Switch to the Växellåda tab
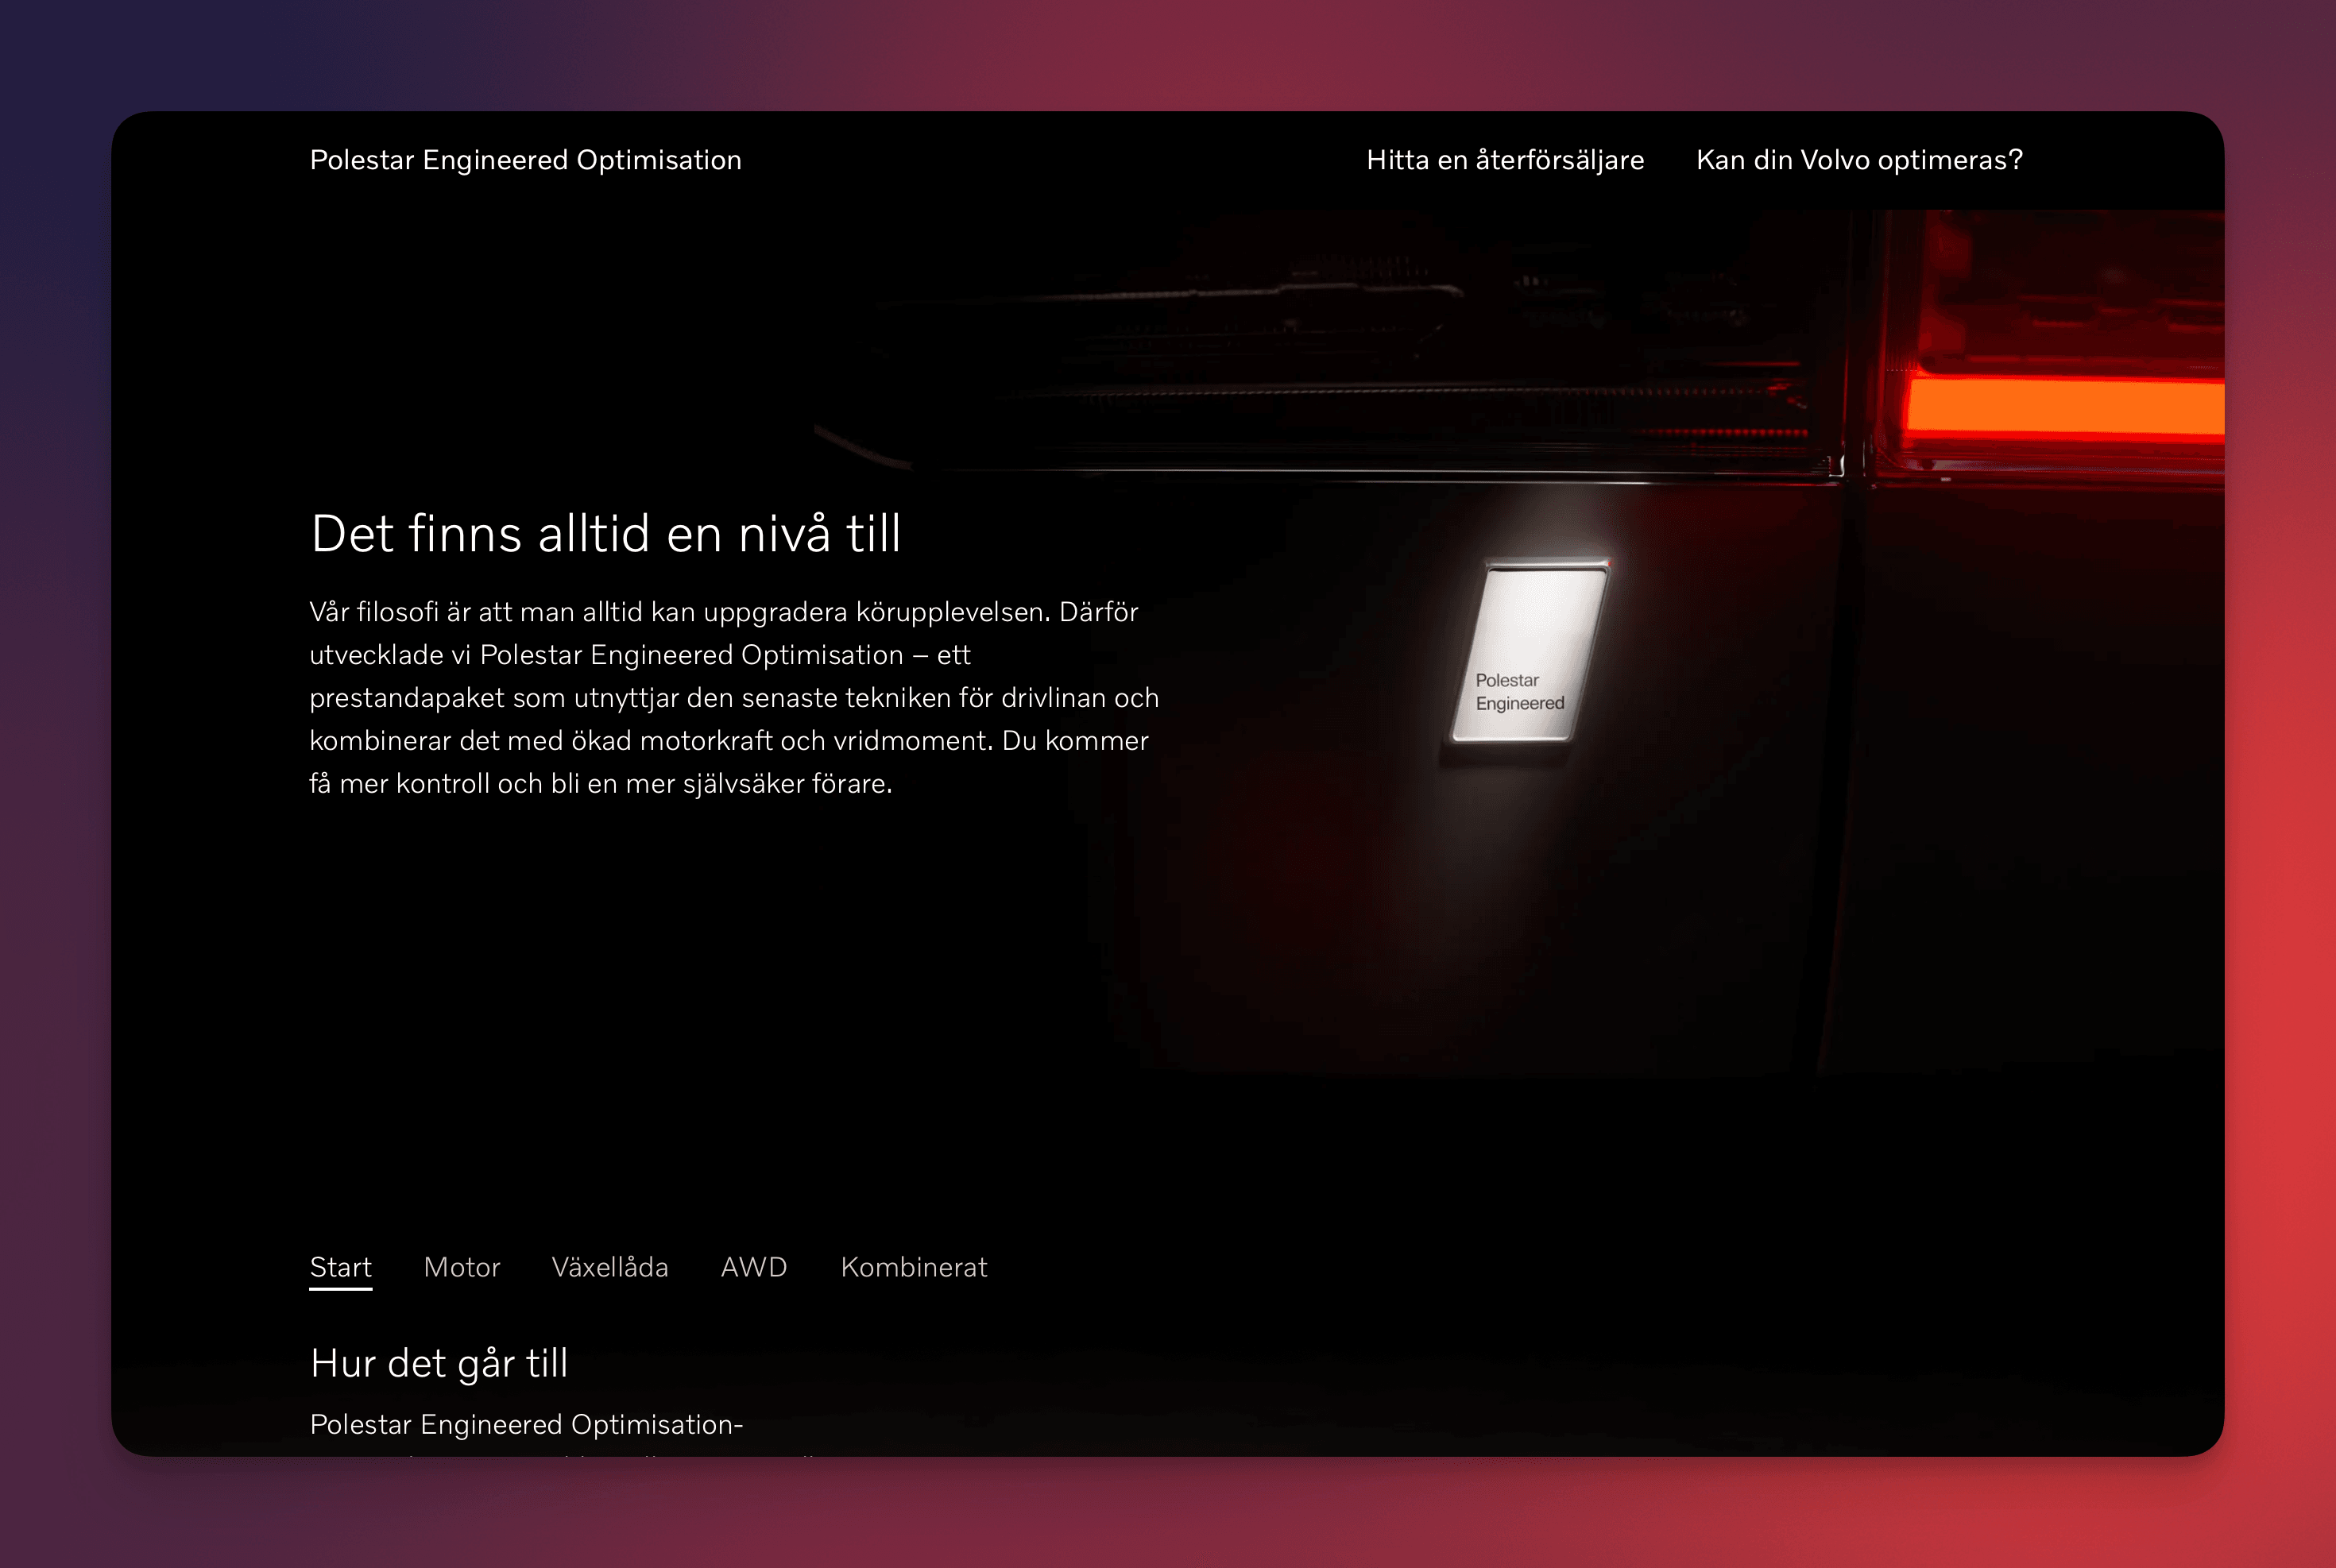 tap(609, 1266)
